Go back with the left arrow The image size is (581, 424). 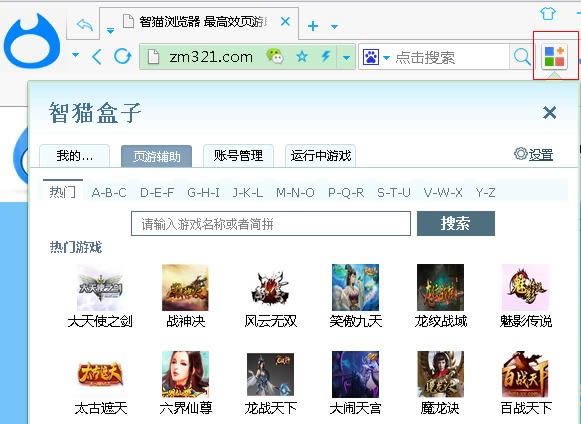pos(97,57)
